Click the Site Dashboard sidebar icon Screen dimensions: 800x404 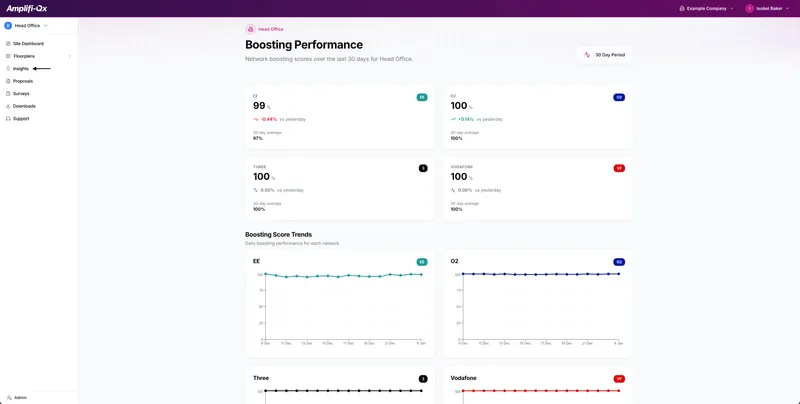[x=8, y=44]
